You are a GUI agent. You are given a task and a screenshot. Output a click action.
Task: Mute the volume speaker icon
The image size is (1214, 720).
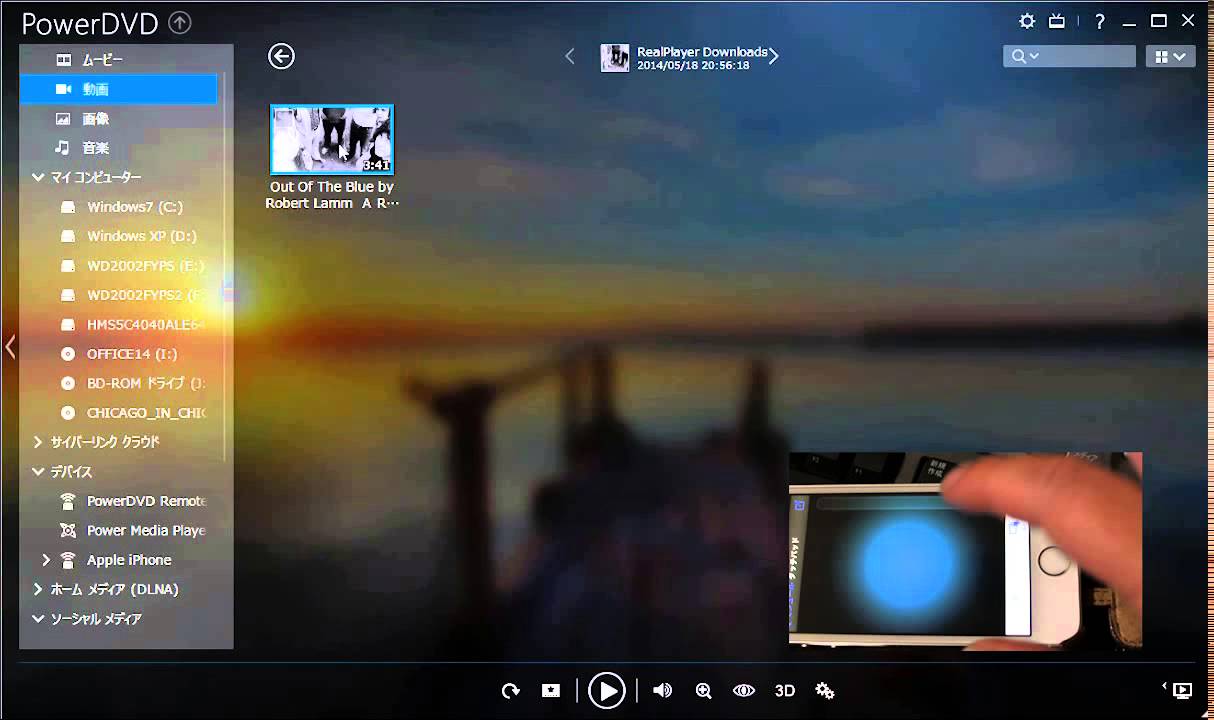click(662, 690)
